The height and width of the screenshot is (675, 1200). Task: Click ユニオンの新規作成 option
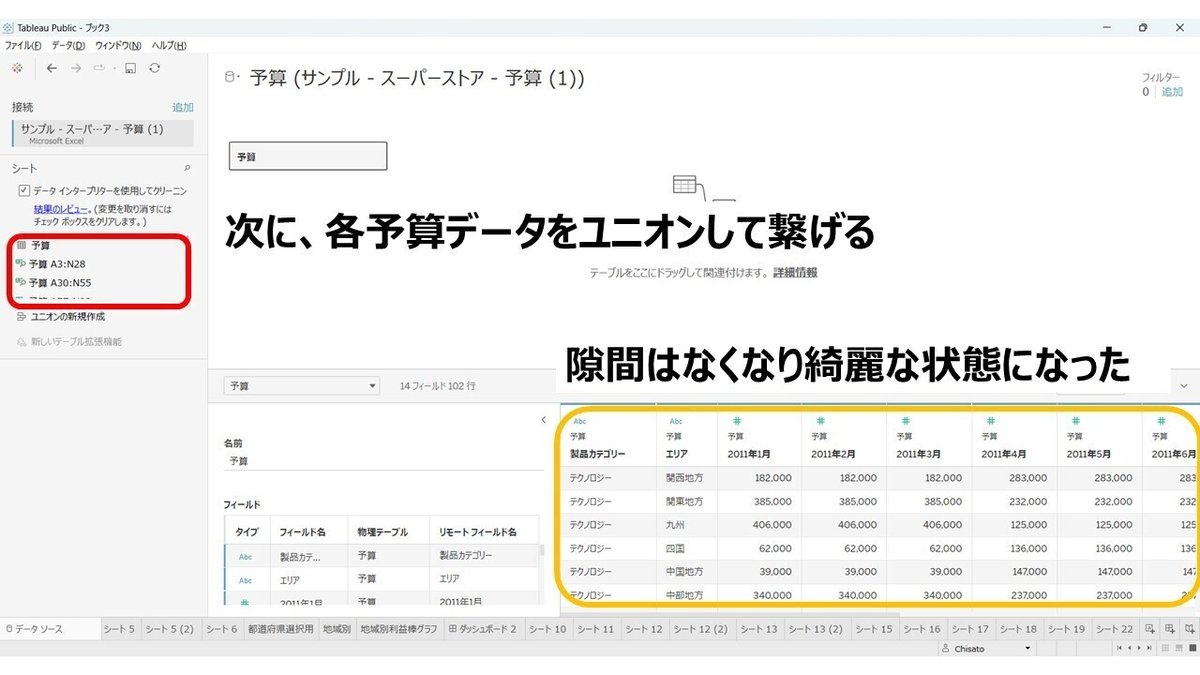click(68, 316)
